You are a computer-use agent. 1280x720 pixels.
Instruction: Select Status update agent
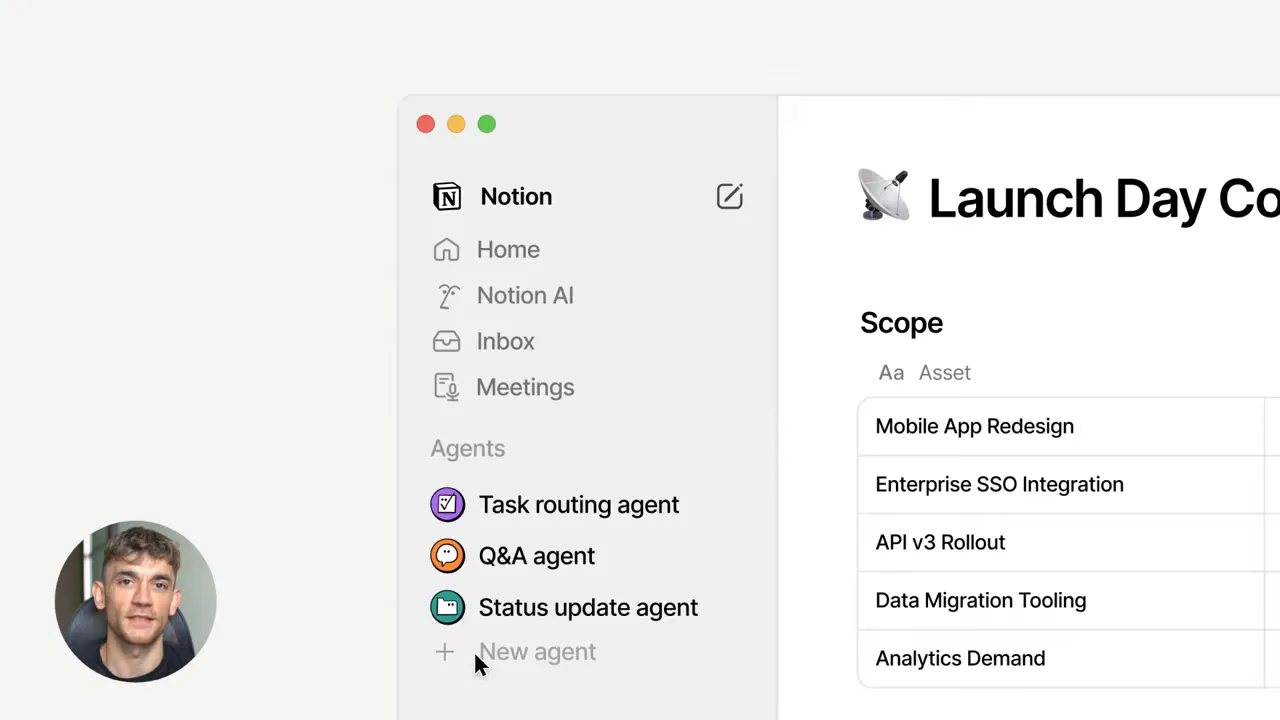point(588,607)
